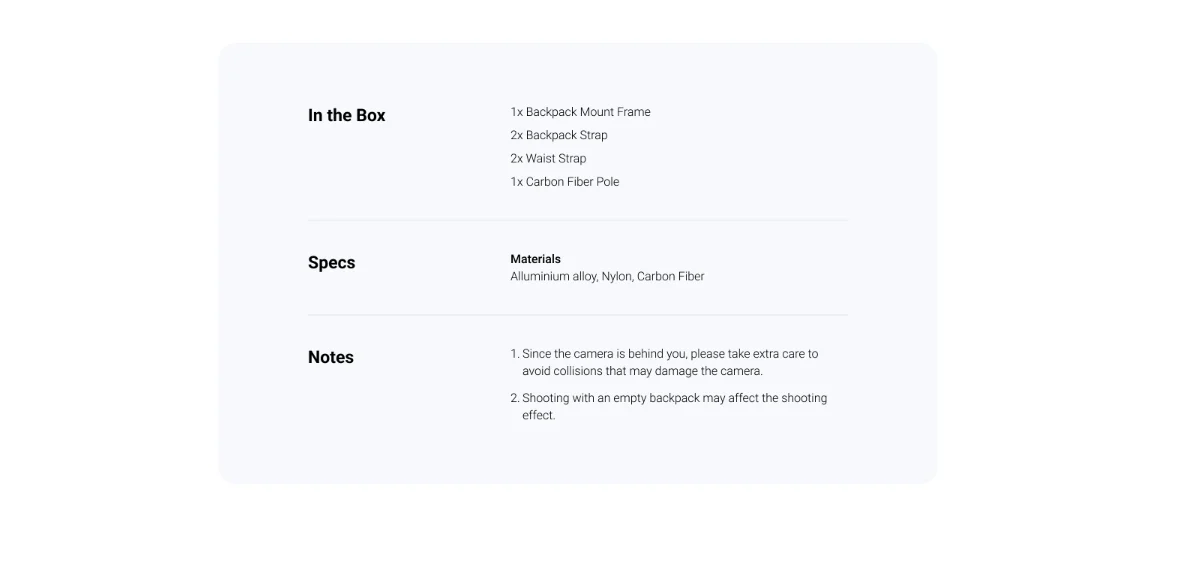Click the "2x Backpack Strap" line

[x=559, y=135]
